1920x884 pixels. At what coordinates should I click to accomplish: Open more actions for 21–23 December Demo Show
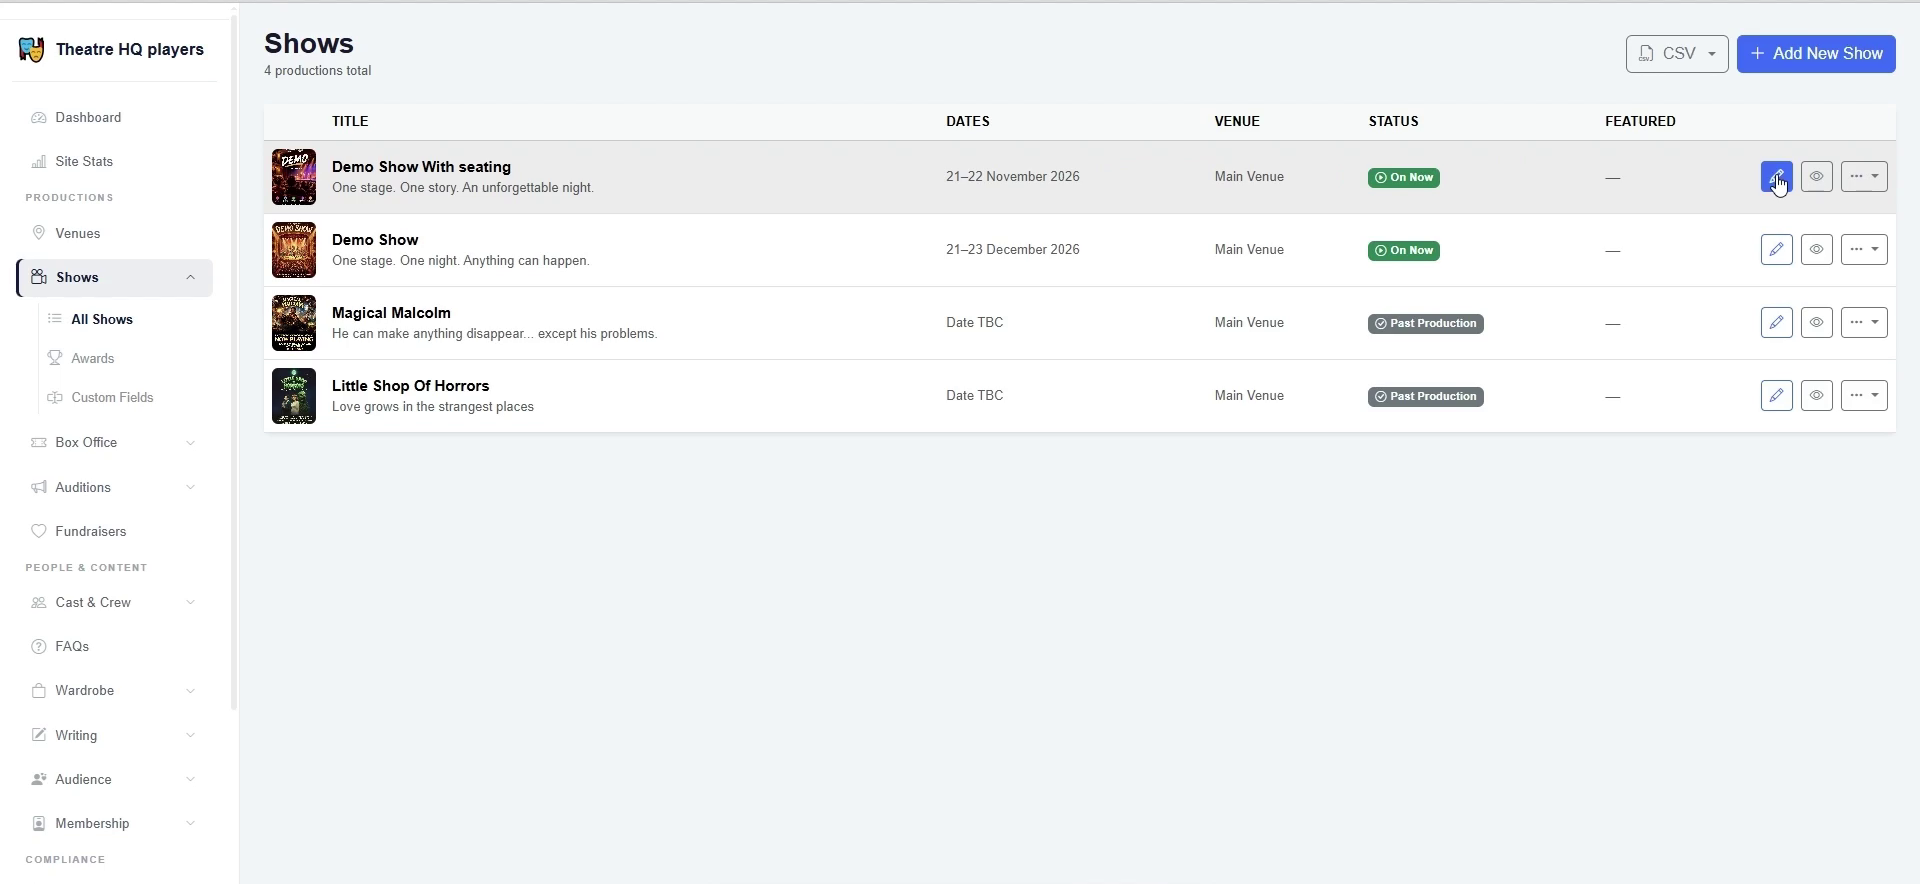point(1864,250)
